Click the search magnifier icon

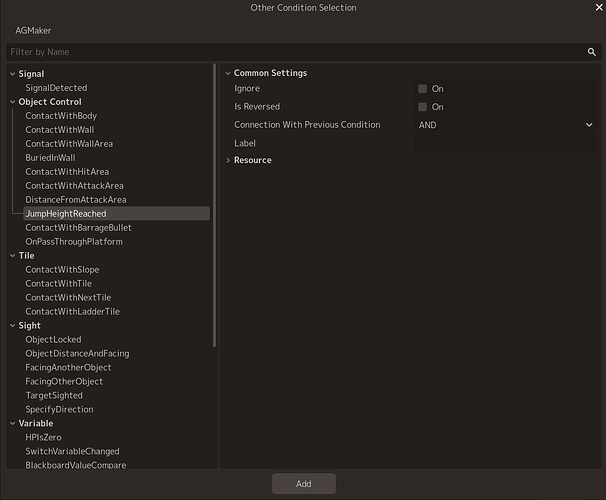[591, 52]
